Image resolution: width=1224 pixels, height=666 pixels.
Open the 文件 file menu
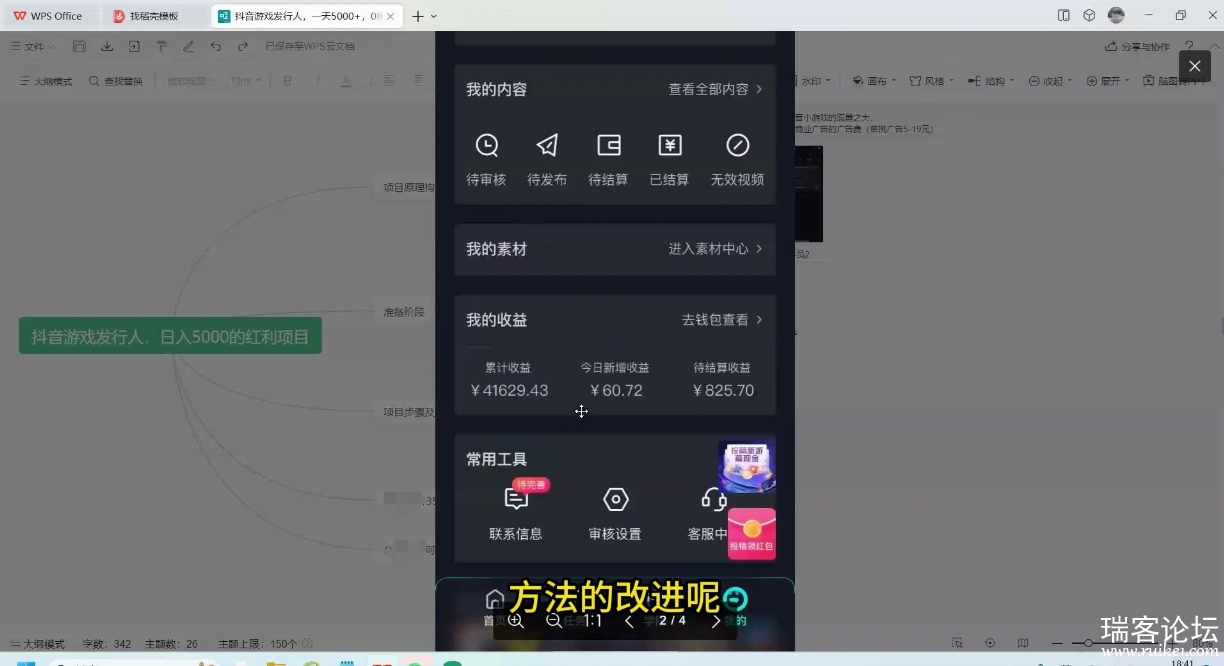coord(34,46)
